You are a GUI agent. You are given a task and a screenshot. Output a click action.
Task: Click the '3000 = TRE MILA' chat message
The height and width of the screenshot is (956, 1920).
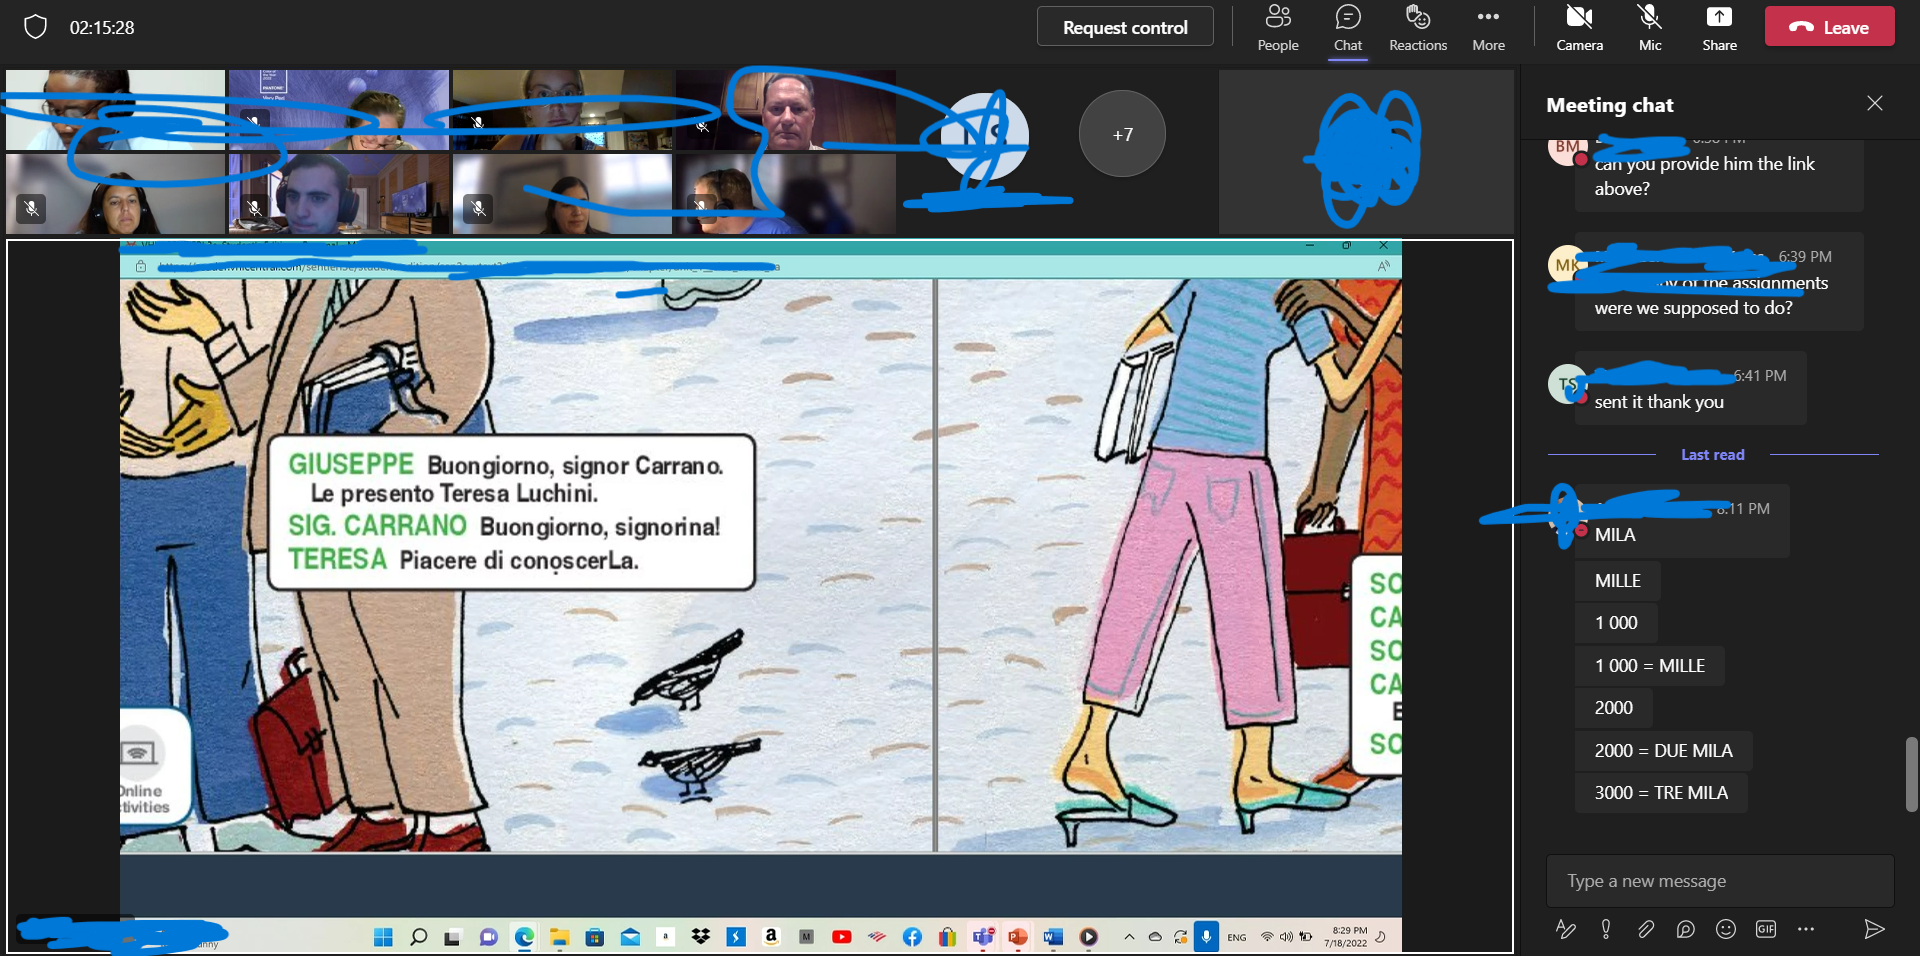pos(1661,793)
